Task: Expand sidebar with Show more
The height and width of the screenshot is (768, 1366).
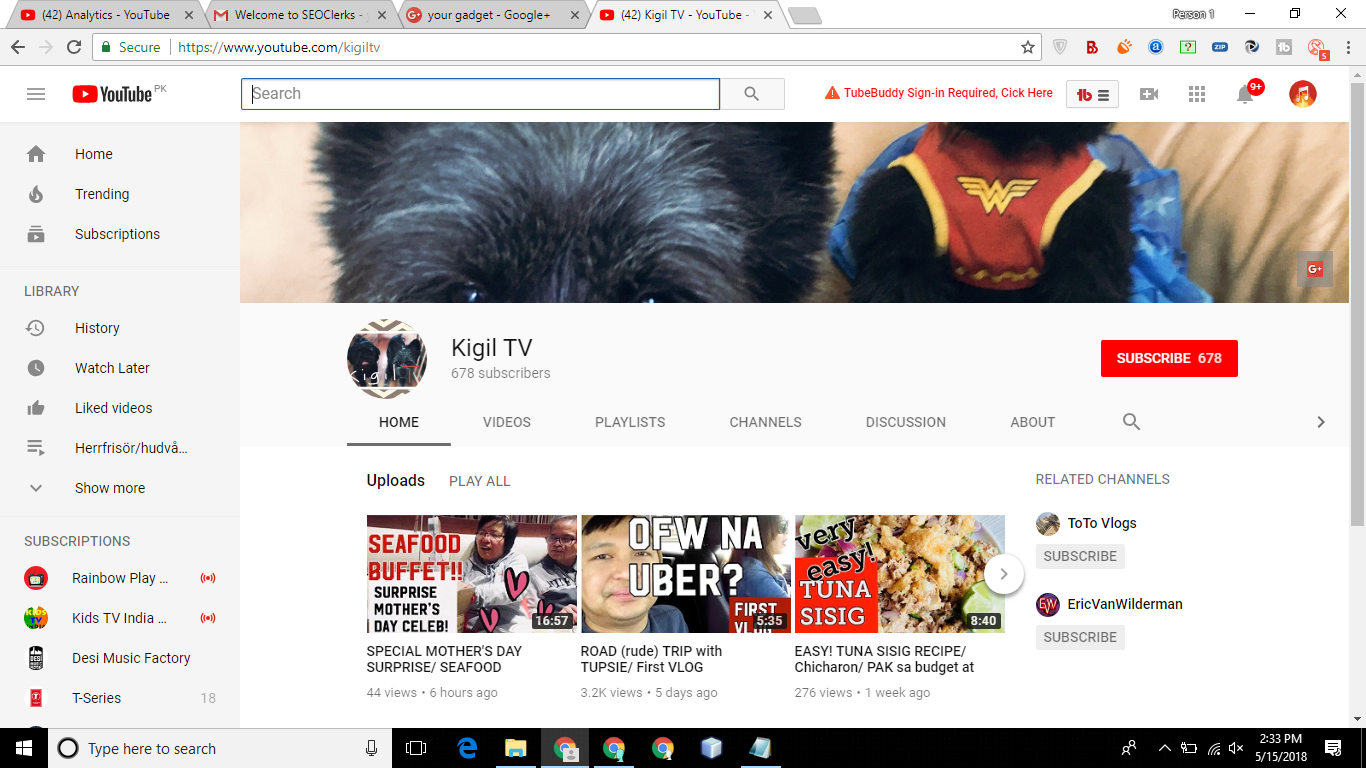Action: tap(110, 488)
